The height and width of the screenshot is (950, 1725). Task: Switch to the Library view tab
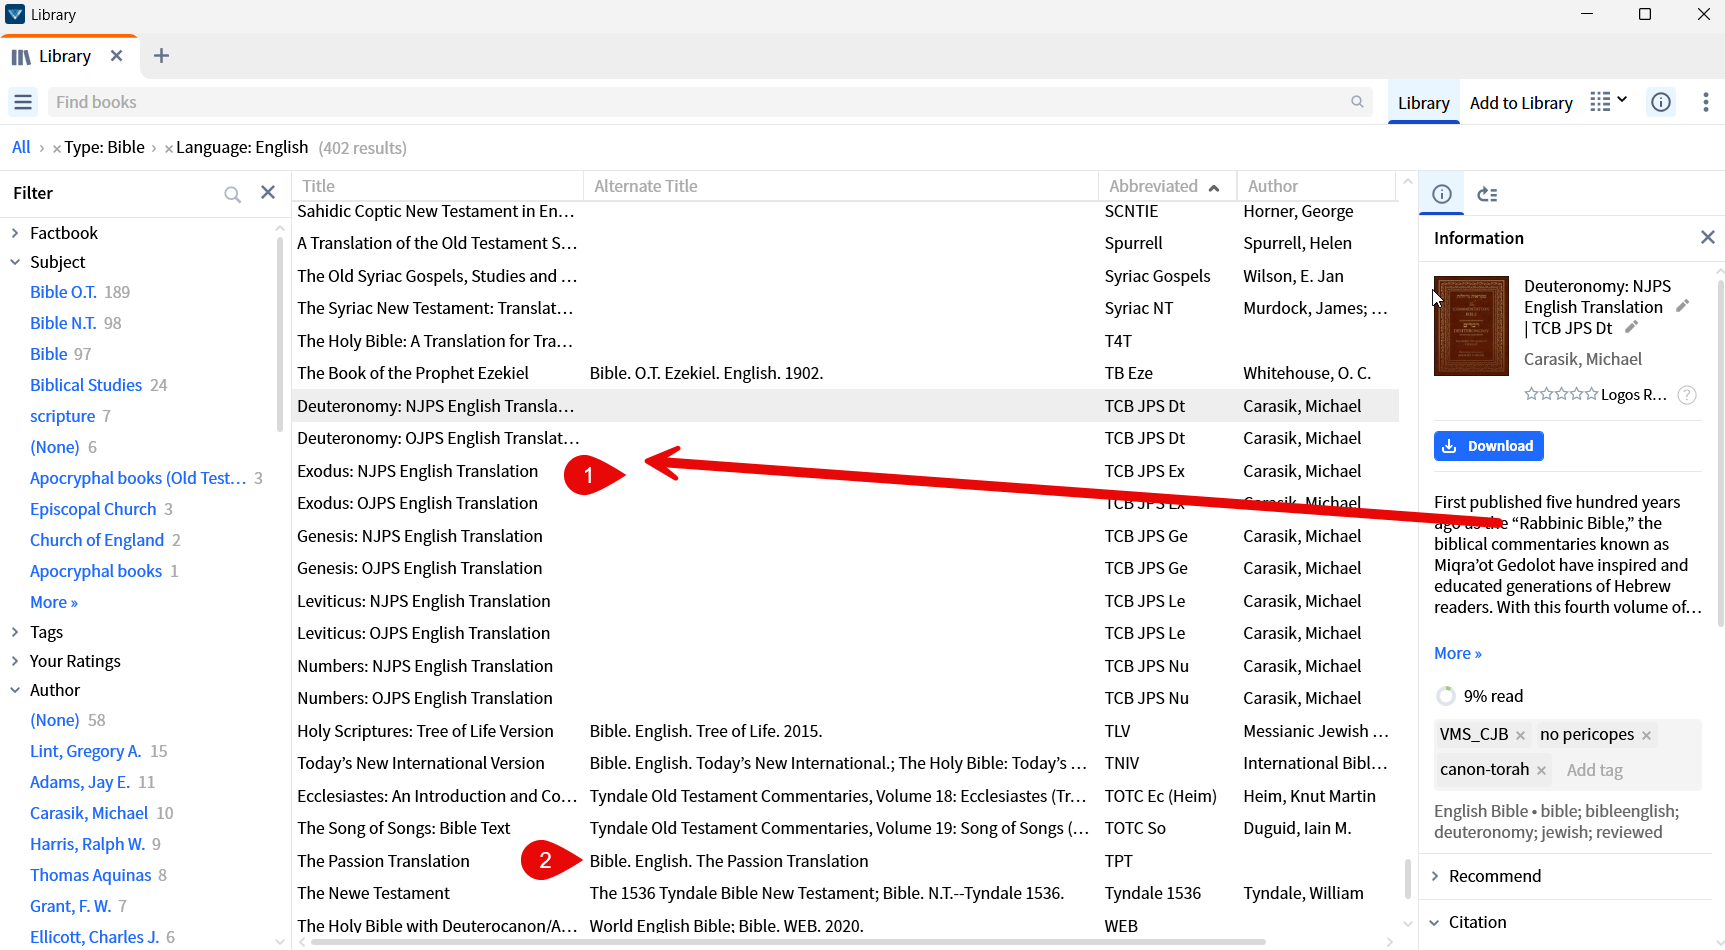coord(1423,103)
